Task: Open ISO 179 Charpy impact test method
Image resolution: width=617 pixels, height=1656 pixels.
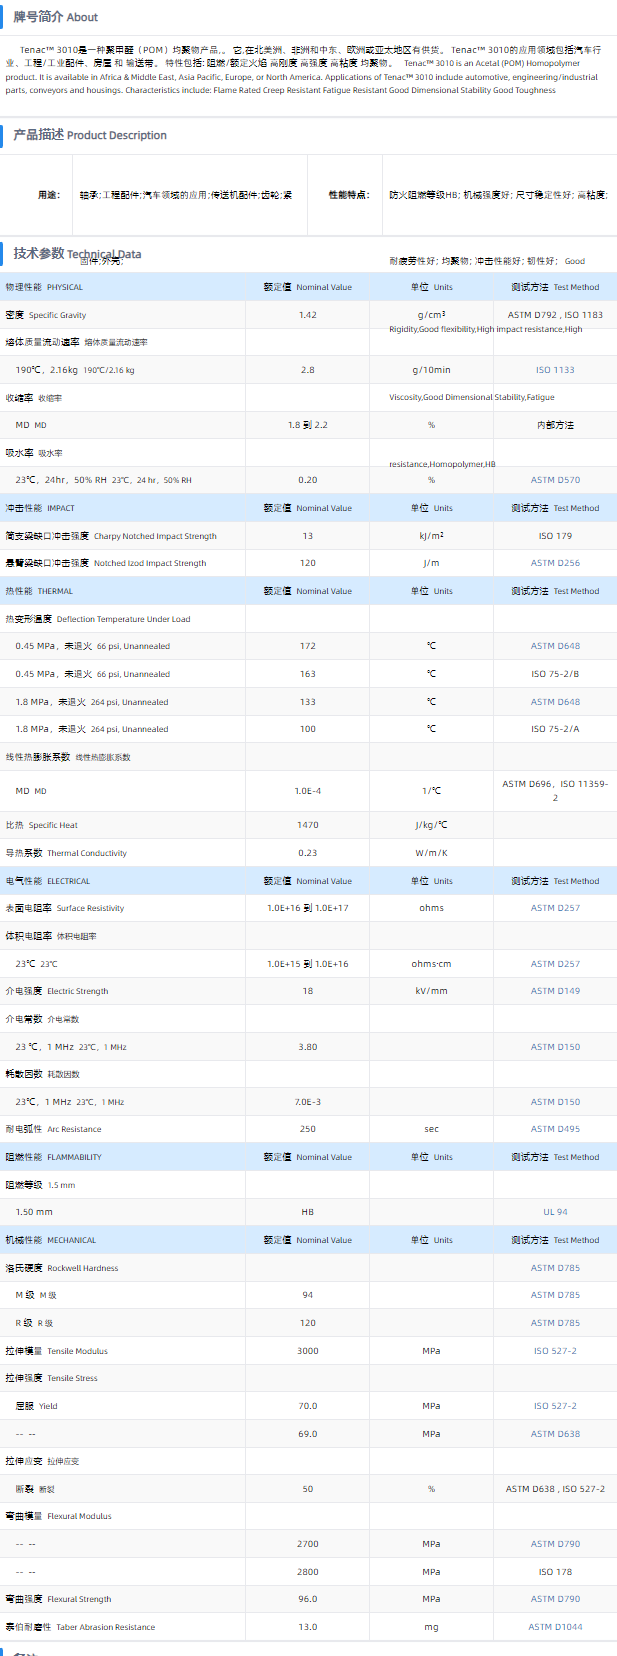Action: pos(555,536)
